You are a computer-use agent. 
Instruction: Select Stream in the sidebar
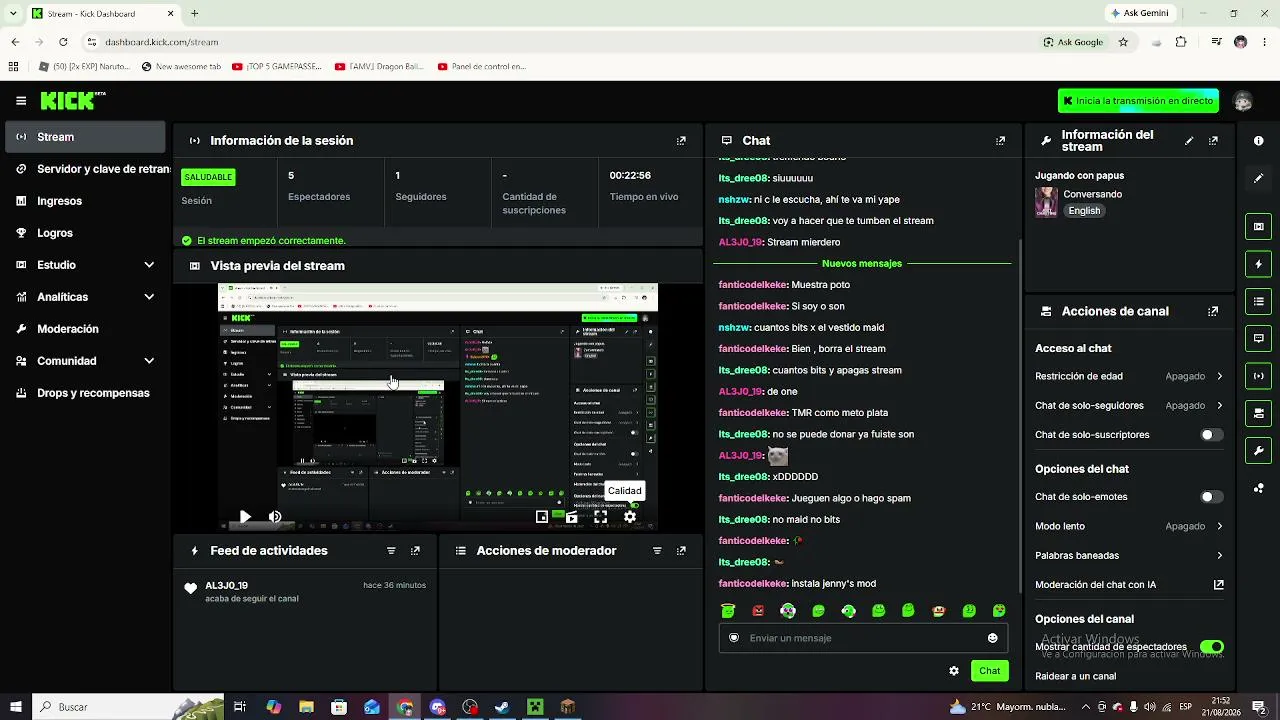point(85,137)
